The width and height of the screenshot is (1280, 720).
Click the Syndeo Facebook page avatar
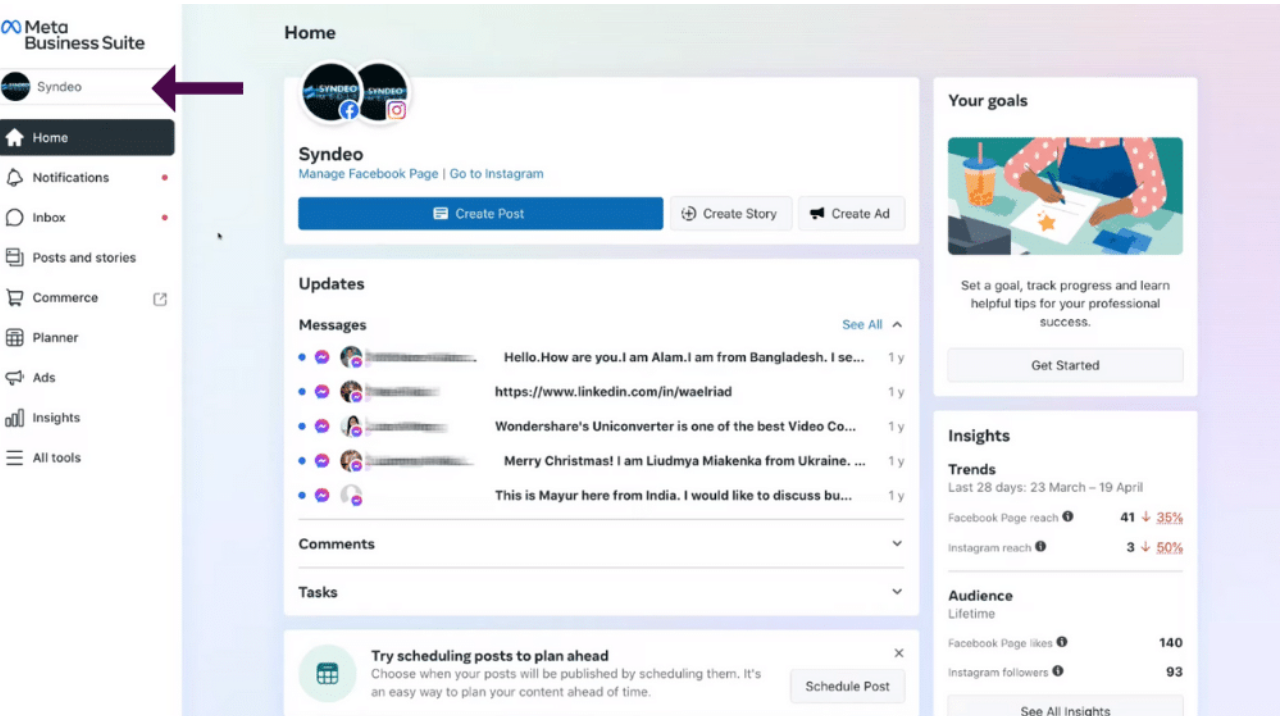(x=331, y=92)
